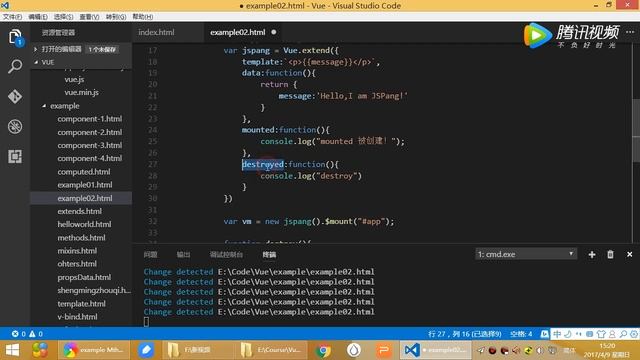640x360 pixels.
Task: Click the taskbar date and time
Action: coord(607,350)
